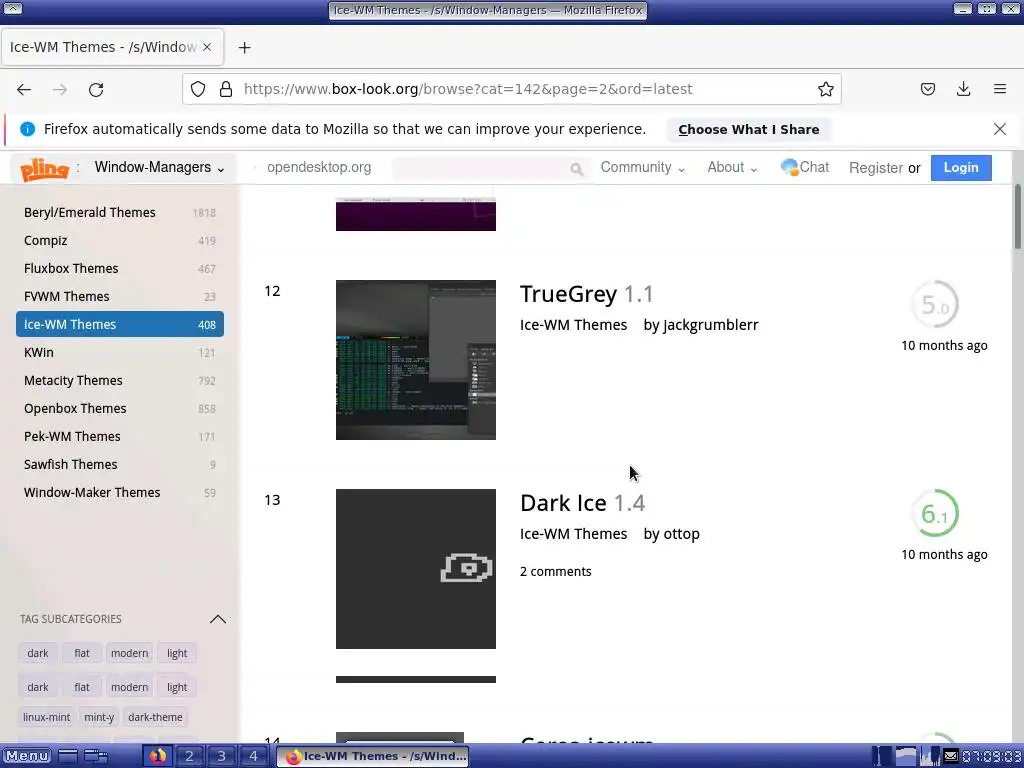Open the tracking protection shield icon
The height and width of the screenshot is (768, 1024).
coord(198,89)
